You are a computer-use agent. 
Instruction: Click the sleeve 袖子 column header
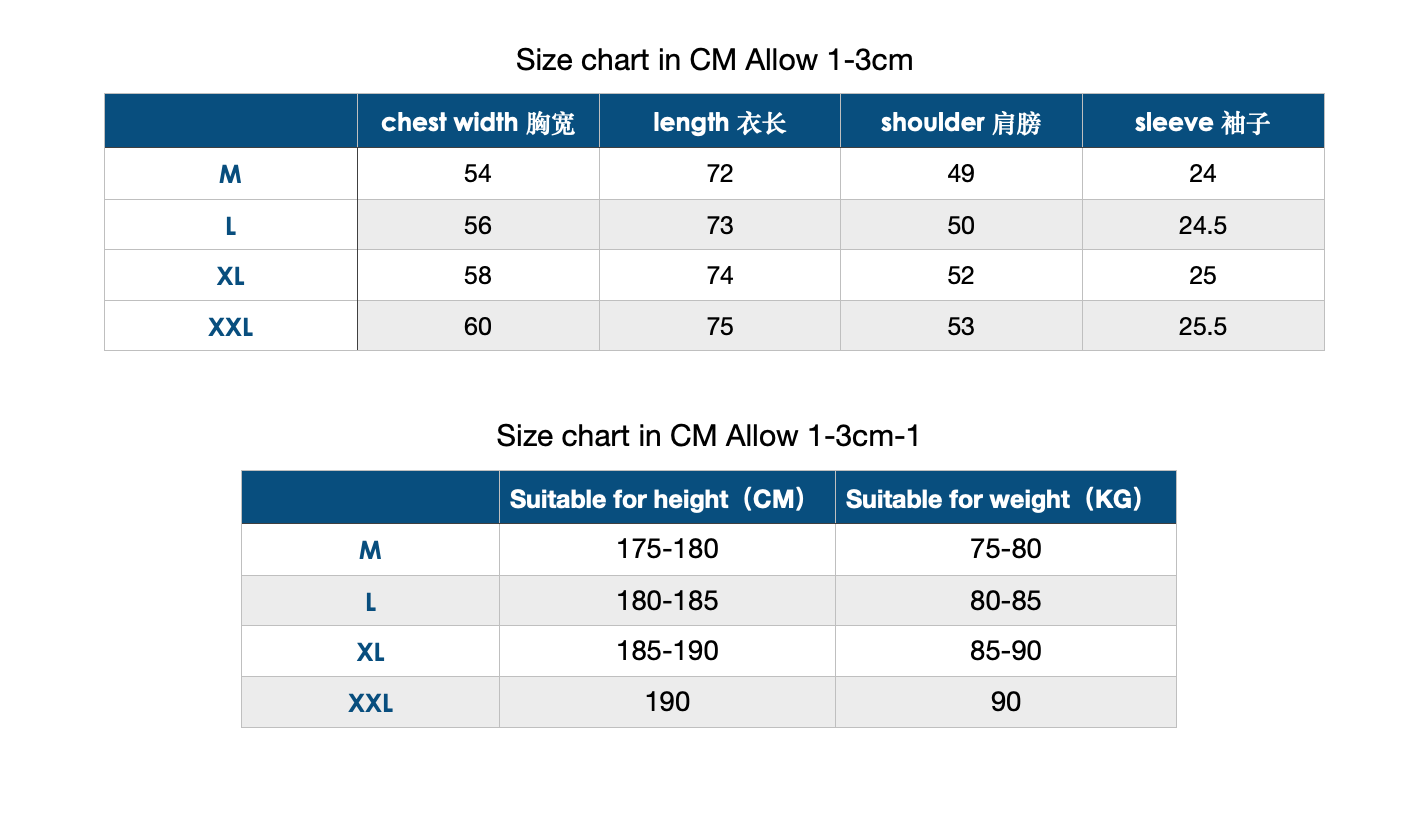pyautogui.click(x=1203, y=122)
